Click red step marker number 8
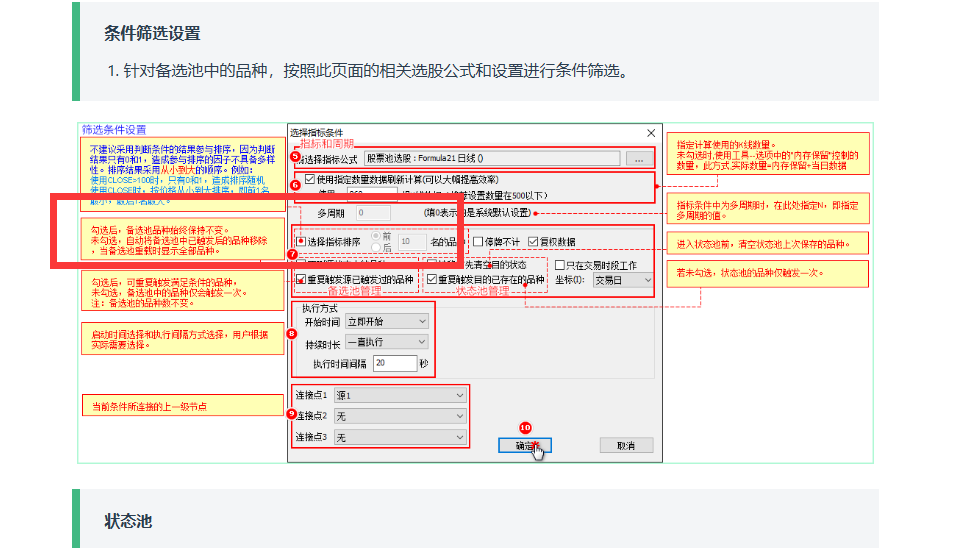The image size is (980, 548). point(292,333)
